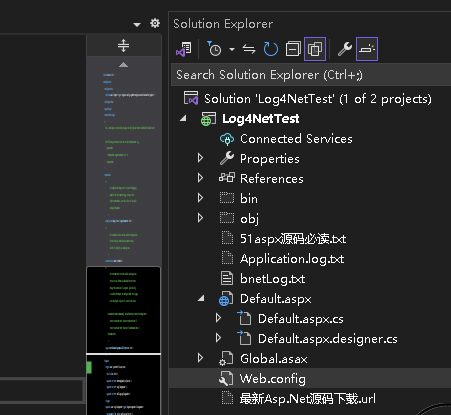The image size is (451, 415).
Task: Switch between solutions and folder views
Action: tap(184, 49)
